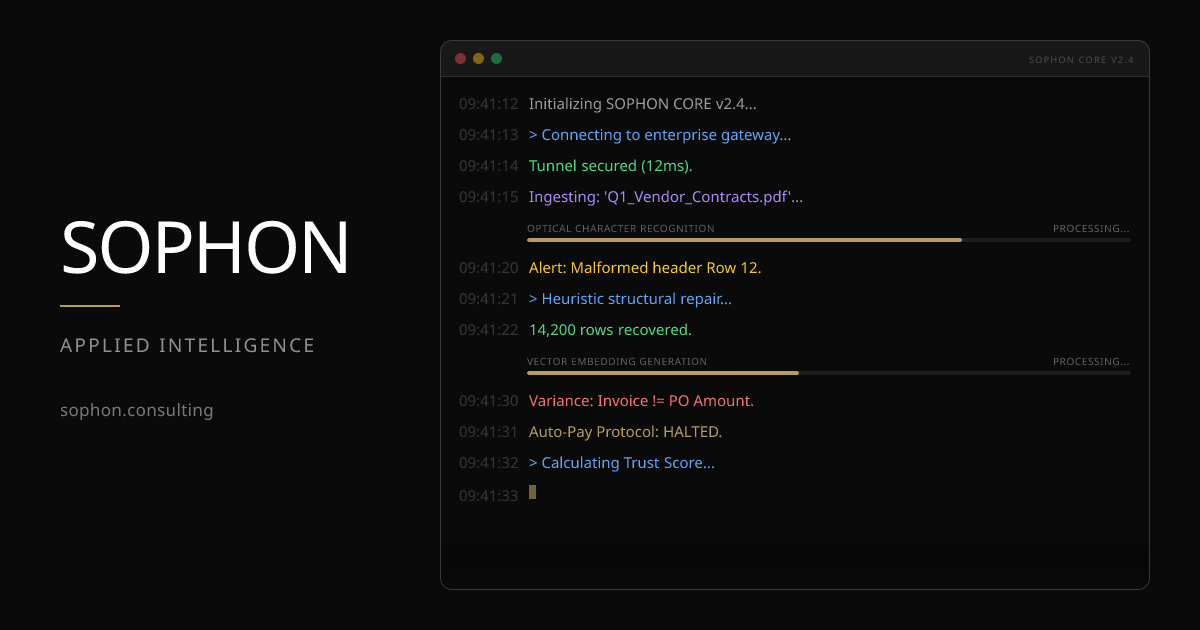Image resolution: width=1200 pixels, height=630 pixels.
Task: Select the 'Heuristic structural repair...' line
Action: coord(630,299)
